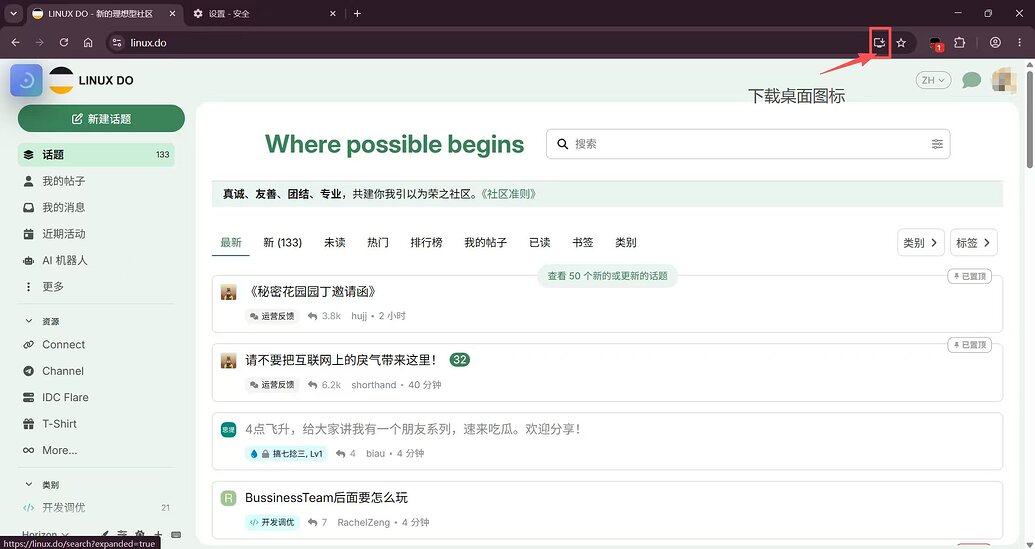Open the Horizon theme dropdown

click(45, 534)
